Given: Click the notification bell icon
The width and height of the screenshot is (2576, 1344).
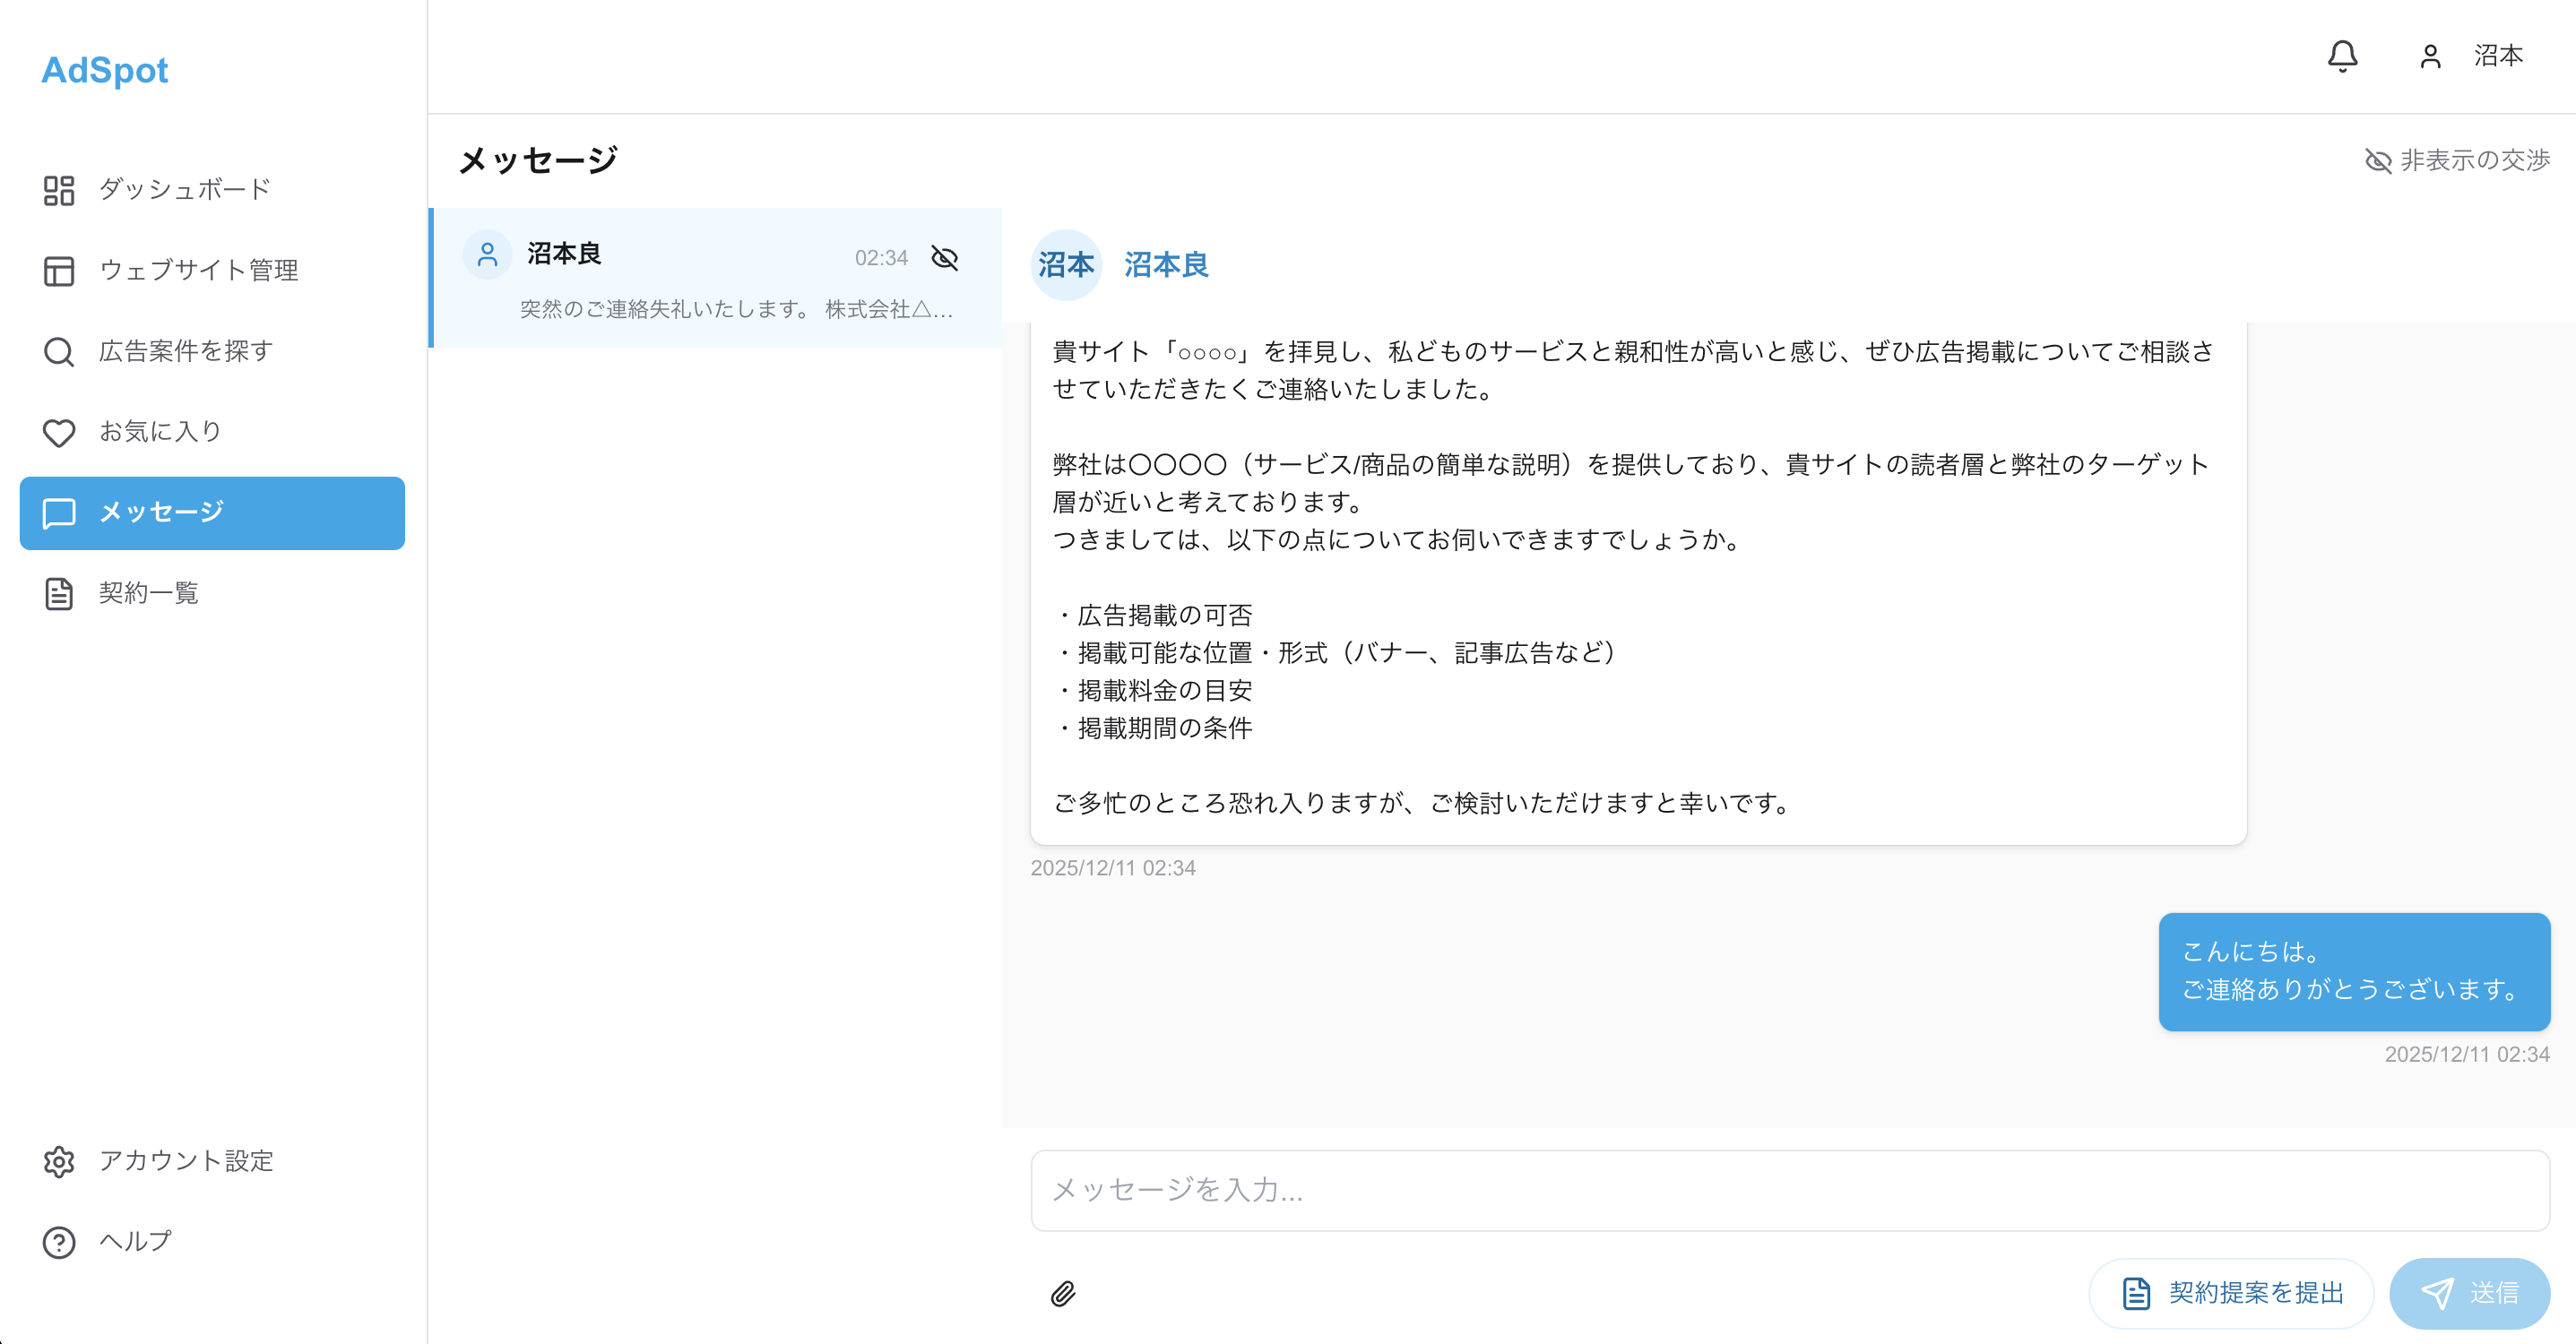Looking at the screenshot, I should coord(2342,57).
